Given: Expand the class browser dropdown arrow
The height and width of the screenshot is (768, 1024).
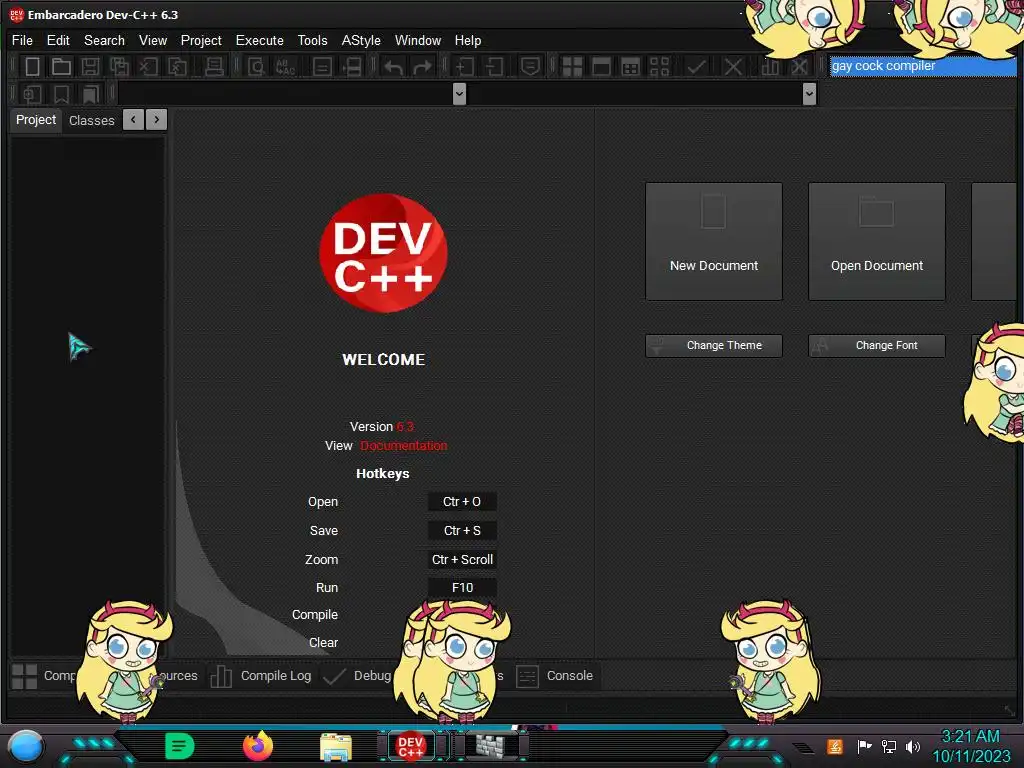Looking at the screenshot, I should click(x=459, y=94).
